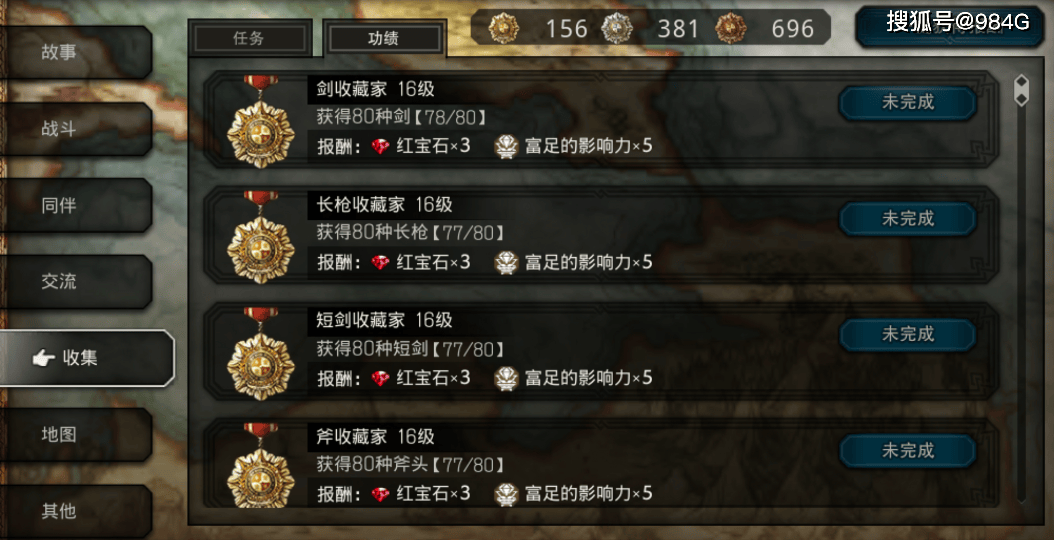Click the scrollbar handle at top right
Viewport: 1054px width, 540px height.
pos(1021,91)
